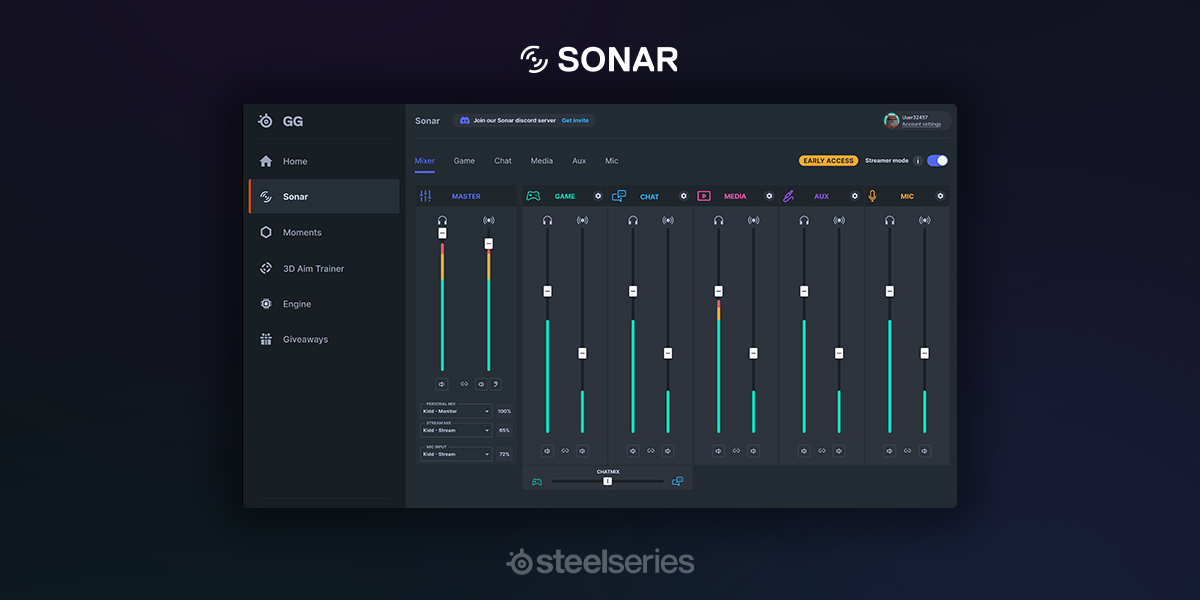
Task: Switch to the Game tab
Action: pyautogui.click(x=464, y=161)
